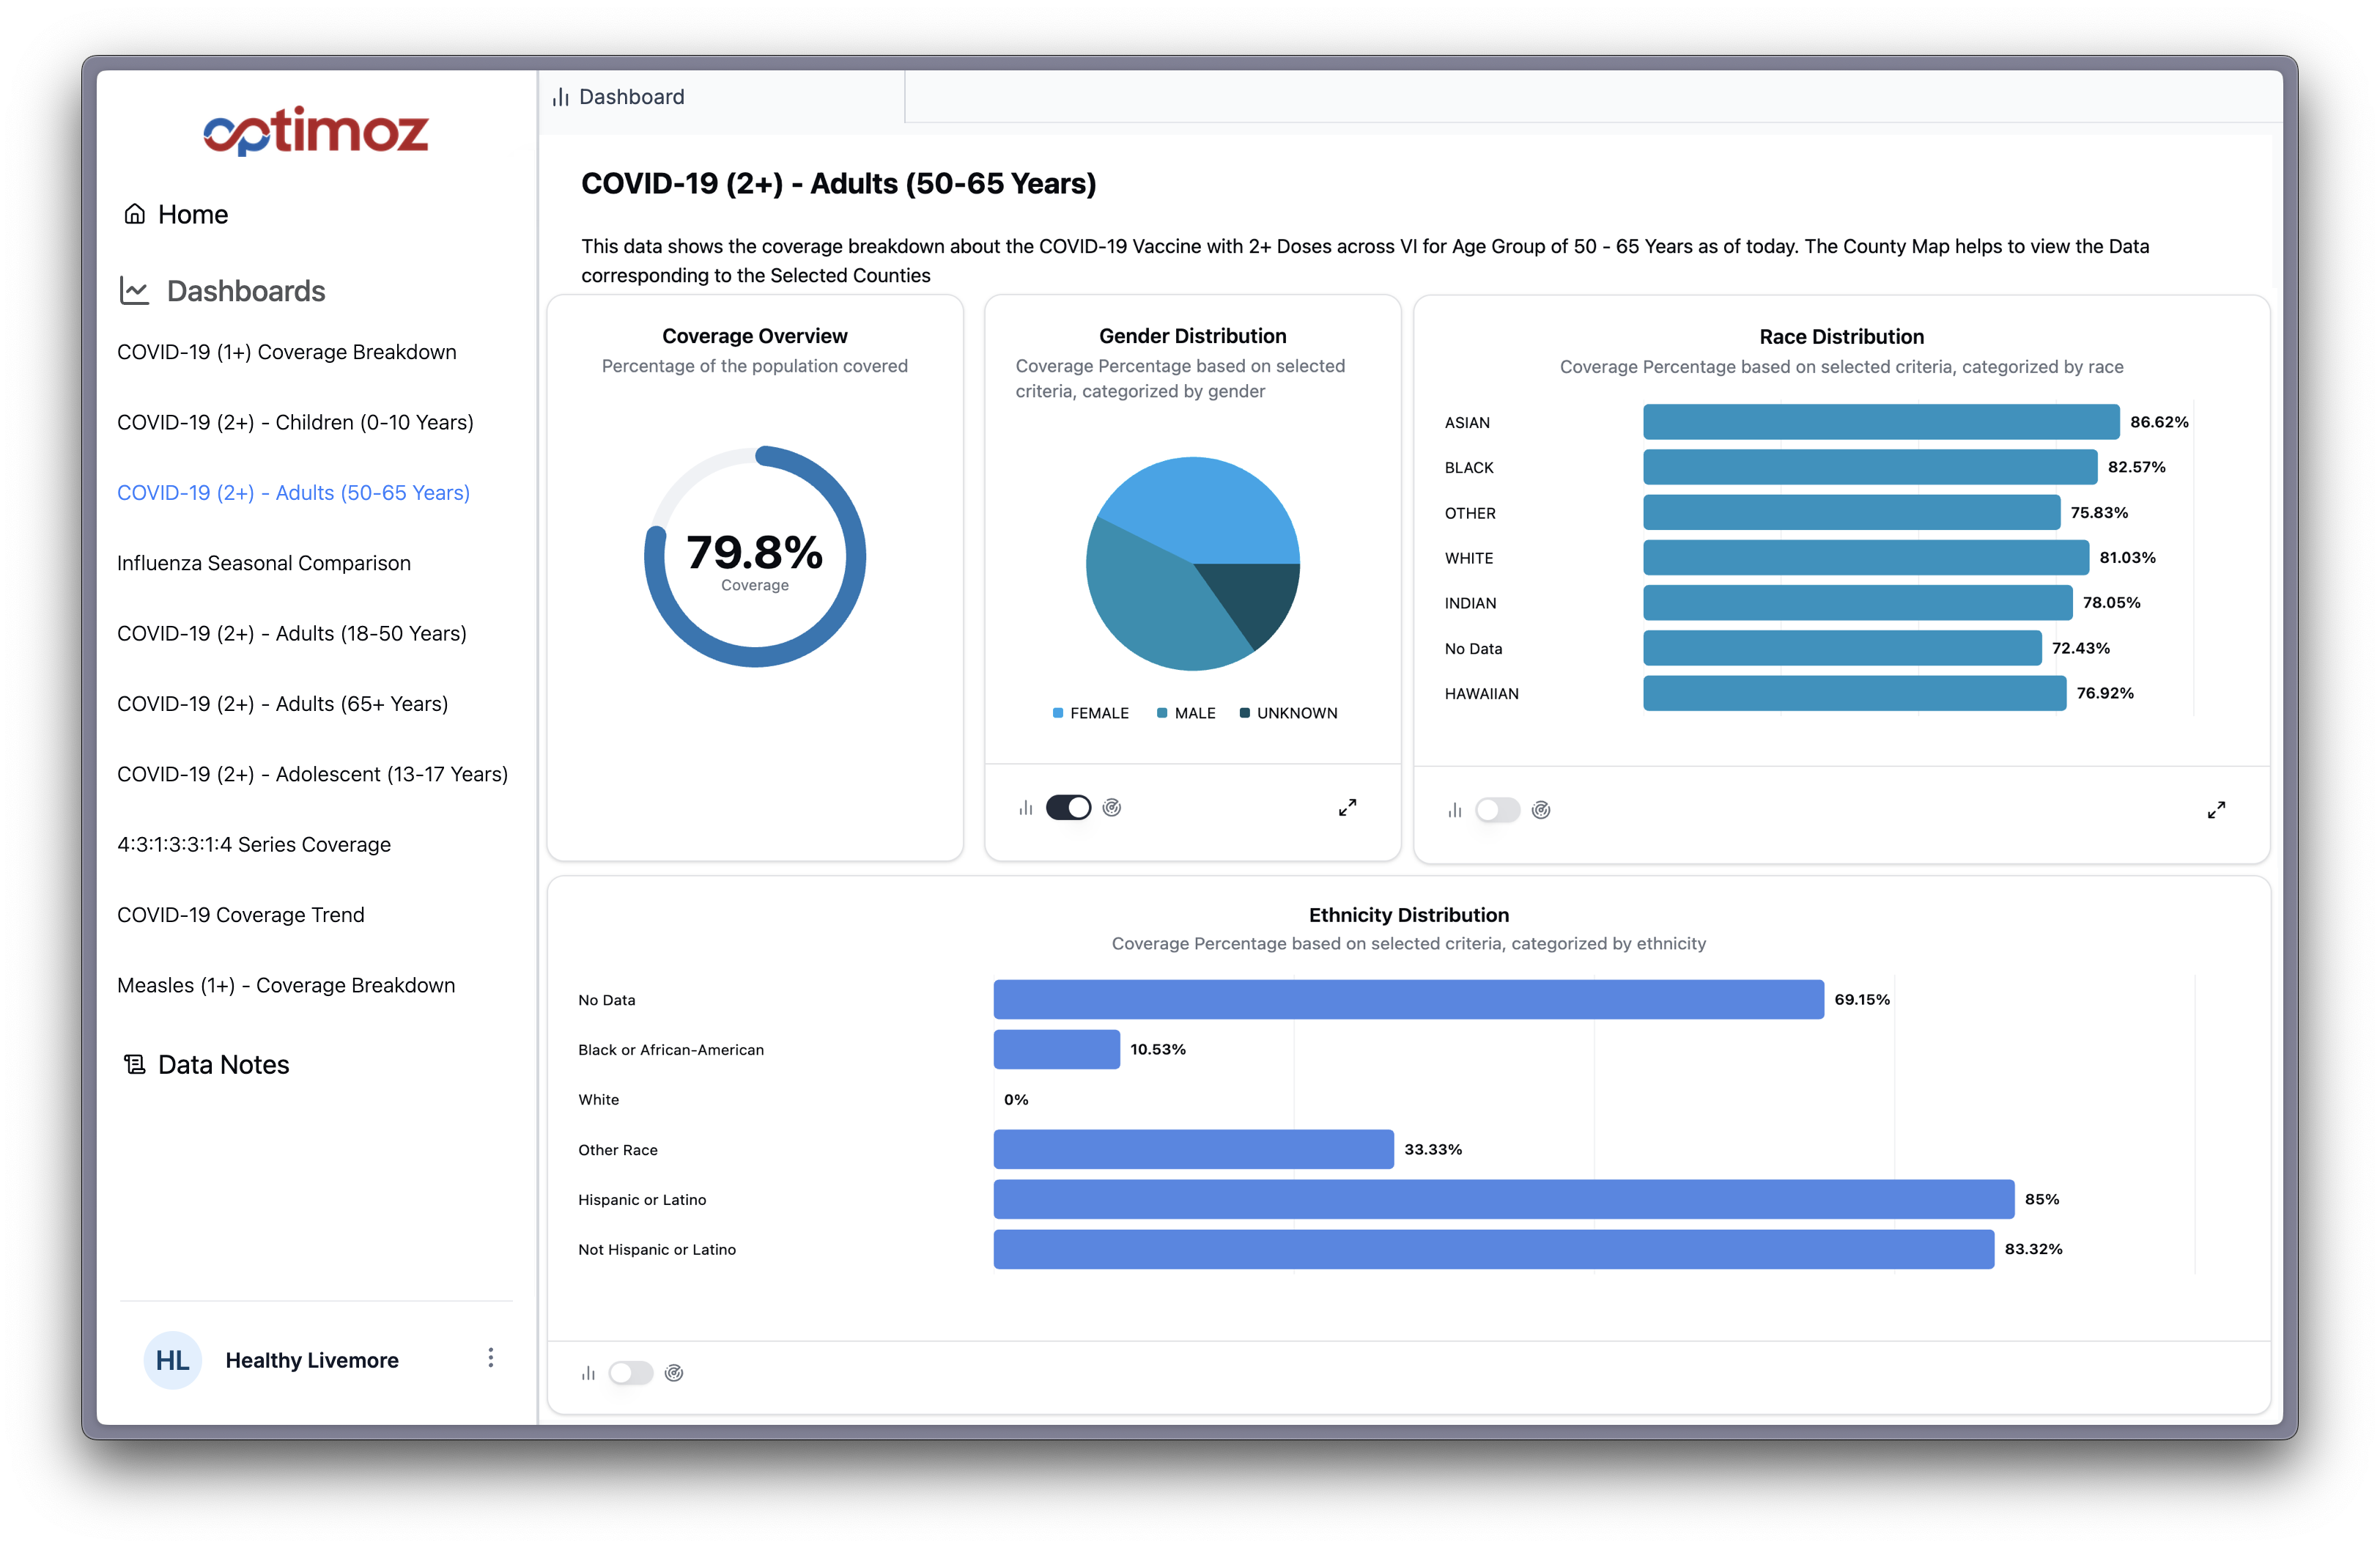This screenshot has height=1548, width=2380.
Task: Click the target icon on Ethnicity Distribution card
Action: coord(674,1373)
